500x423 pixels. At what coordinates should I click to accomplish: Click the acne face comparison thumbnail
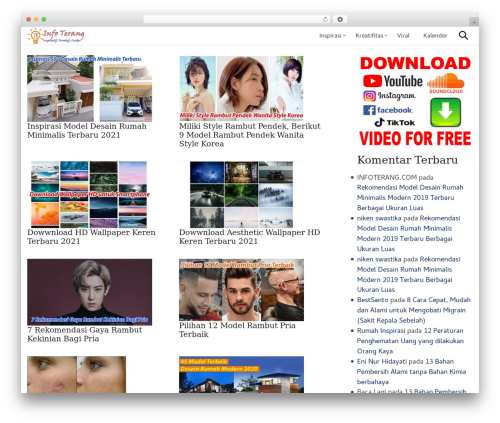[77, 374]
